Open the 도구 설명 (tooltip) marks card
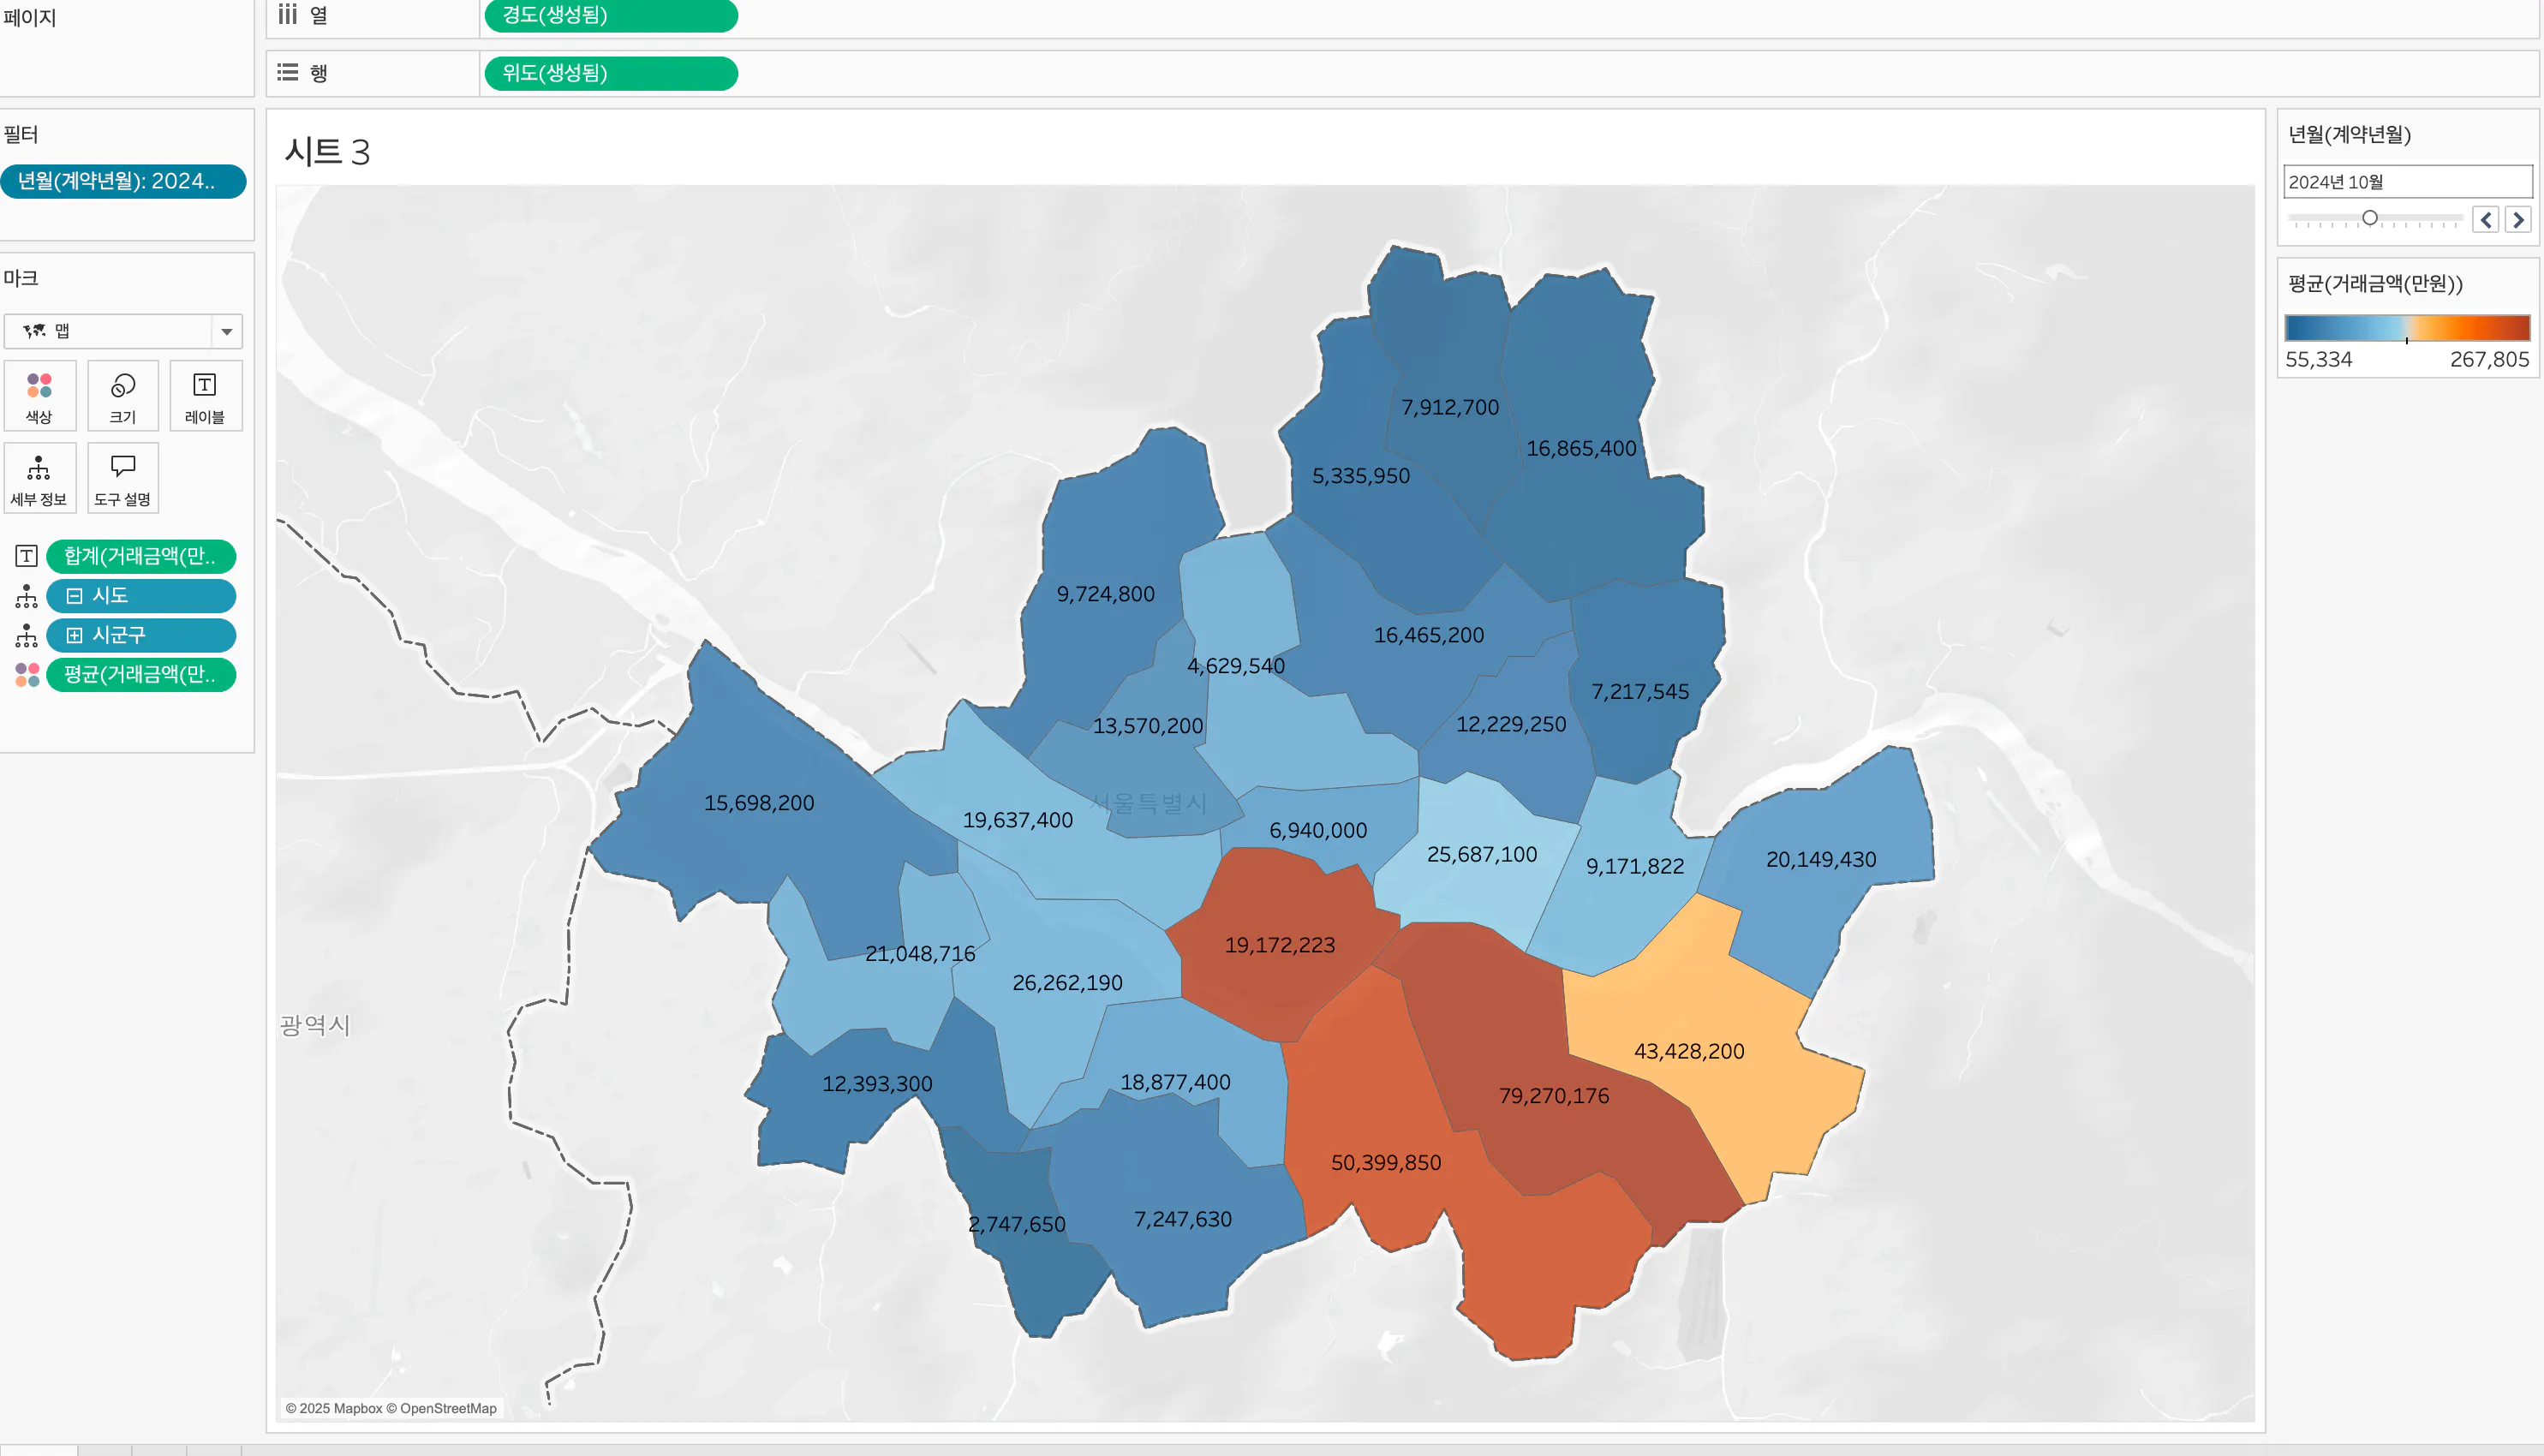Viewport: 2544px width, 1456px height. (x=123, y=479)
